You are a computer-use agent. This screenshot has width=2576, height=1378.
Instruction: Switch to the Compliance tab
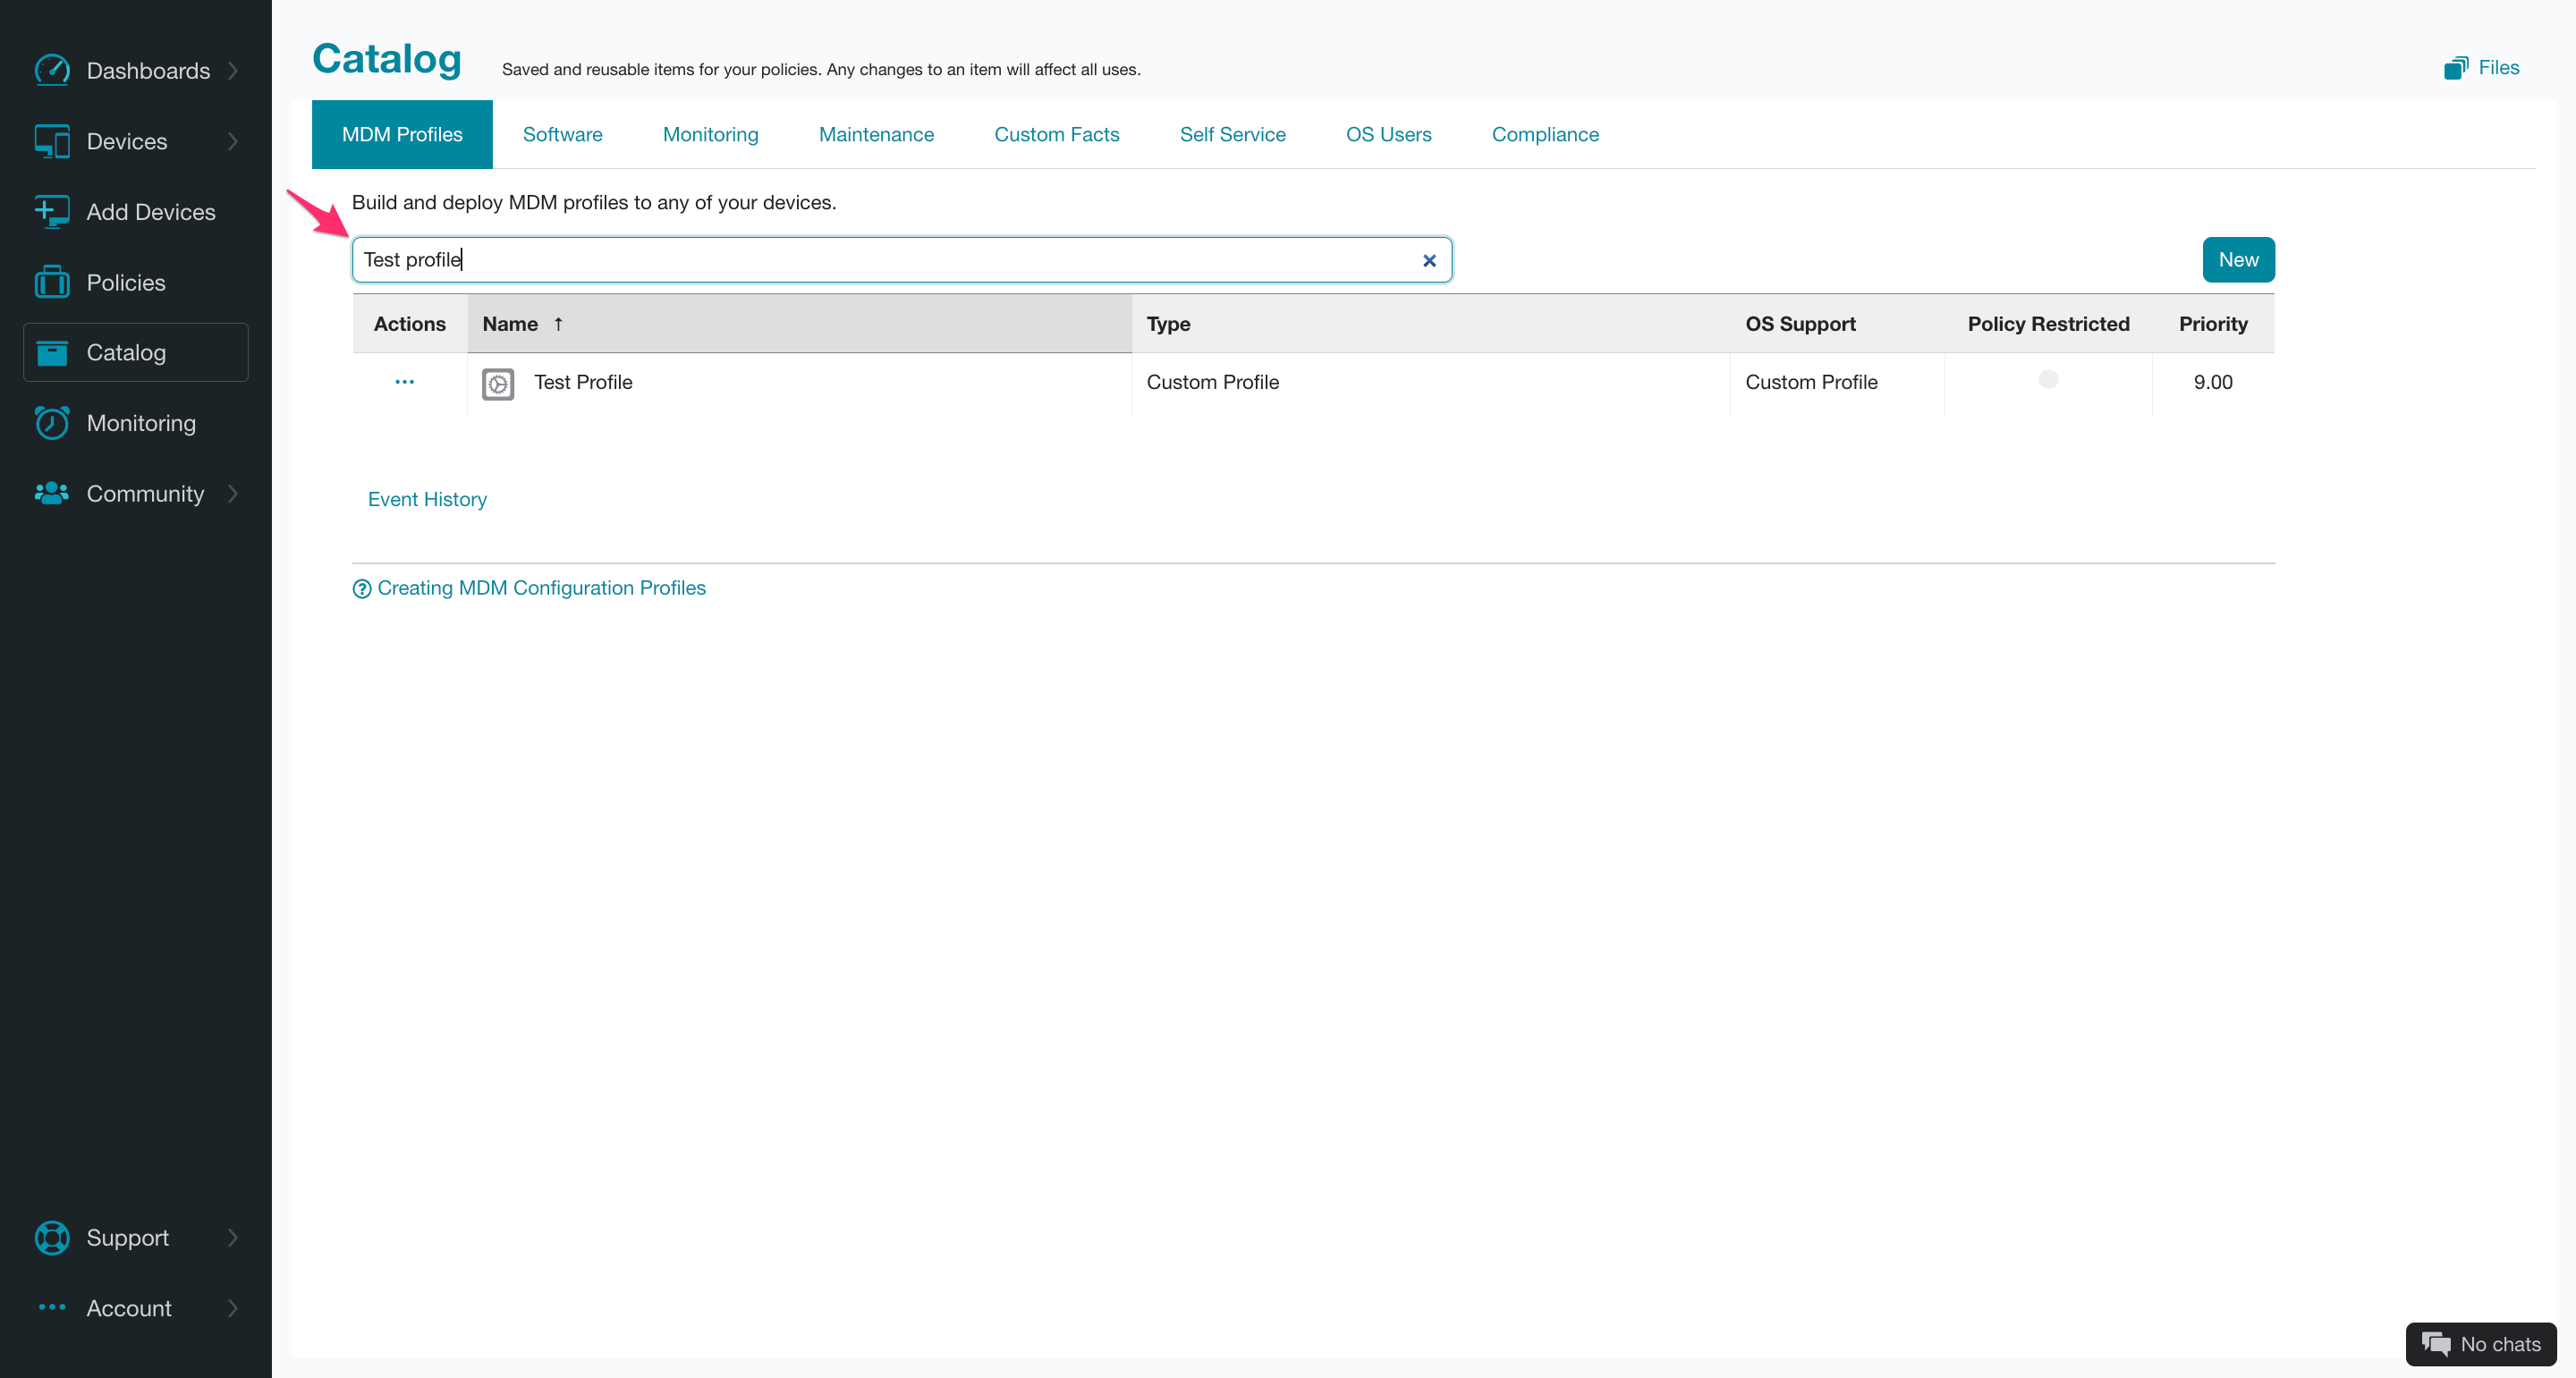pos(1545,134)
